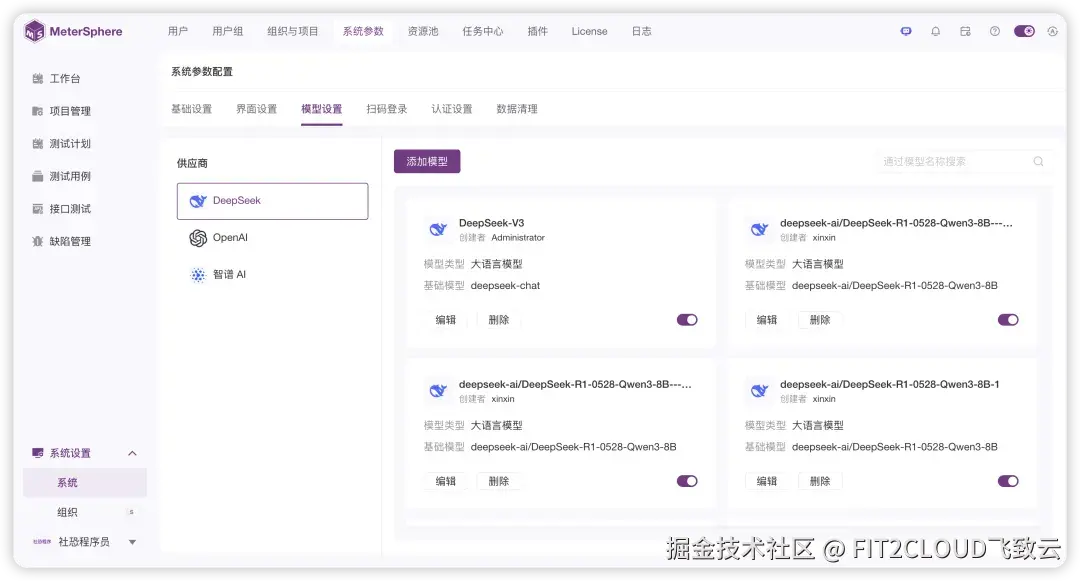Toggle the theme switch in top header
Screen dimensions: 1080x581
(x=1024, y=31)
